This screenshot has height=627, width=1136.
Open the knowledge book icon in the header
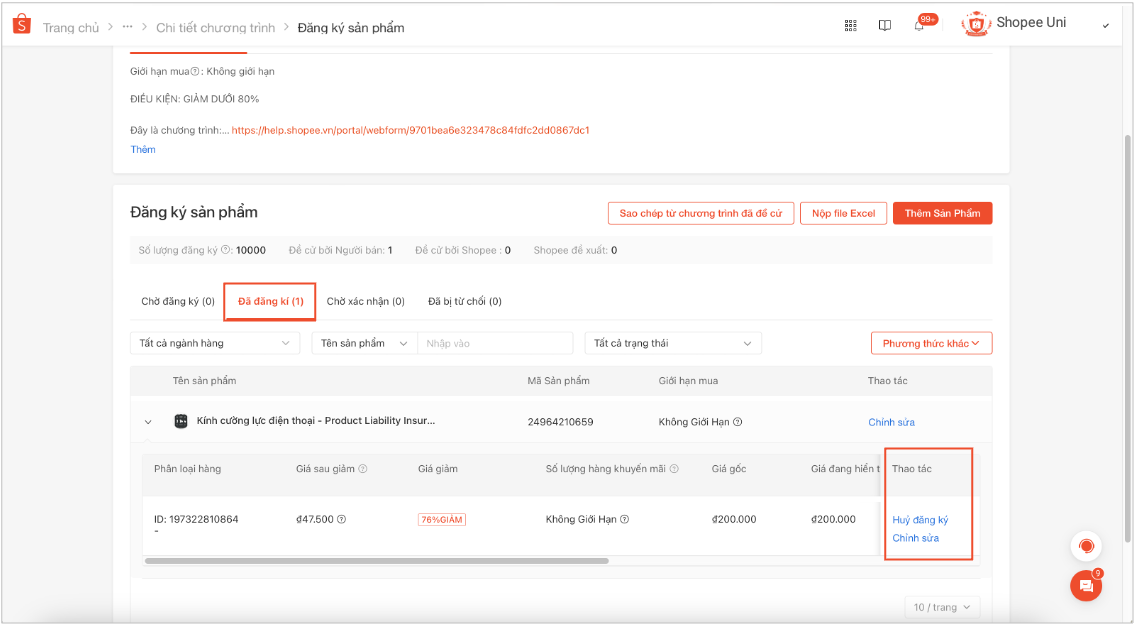pos(885,24)
